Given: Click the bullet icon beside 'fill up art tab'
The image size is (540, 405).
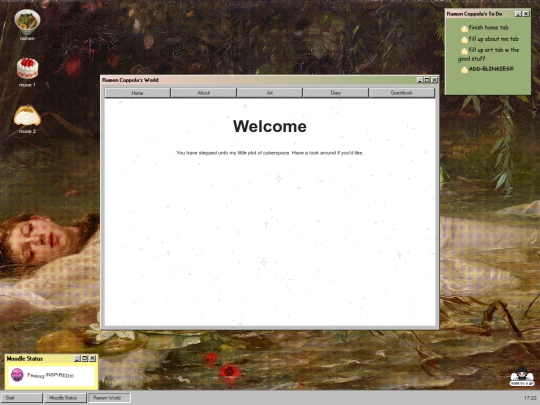Looking at the screenshot, I should click(464, 51).
